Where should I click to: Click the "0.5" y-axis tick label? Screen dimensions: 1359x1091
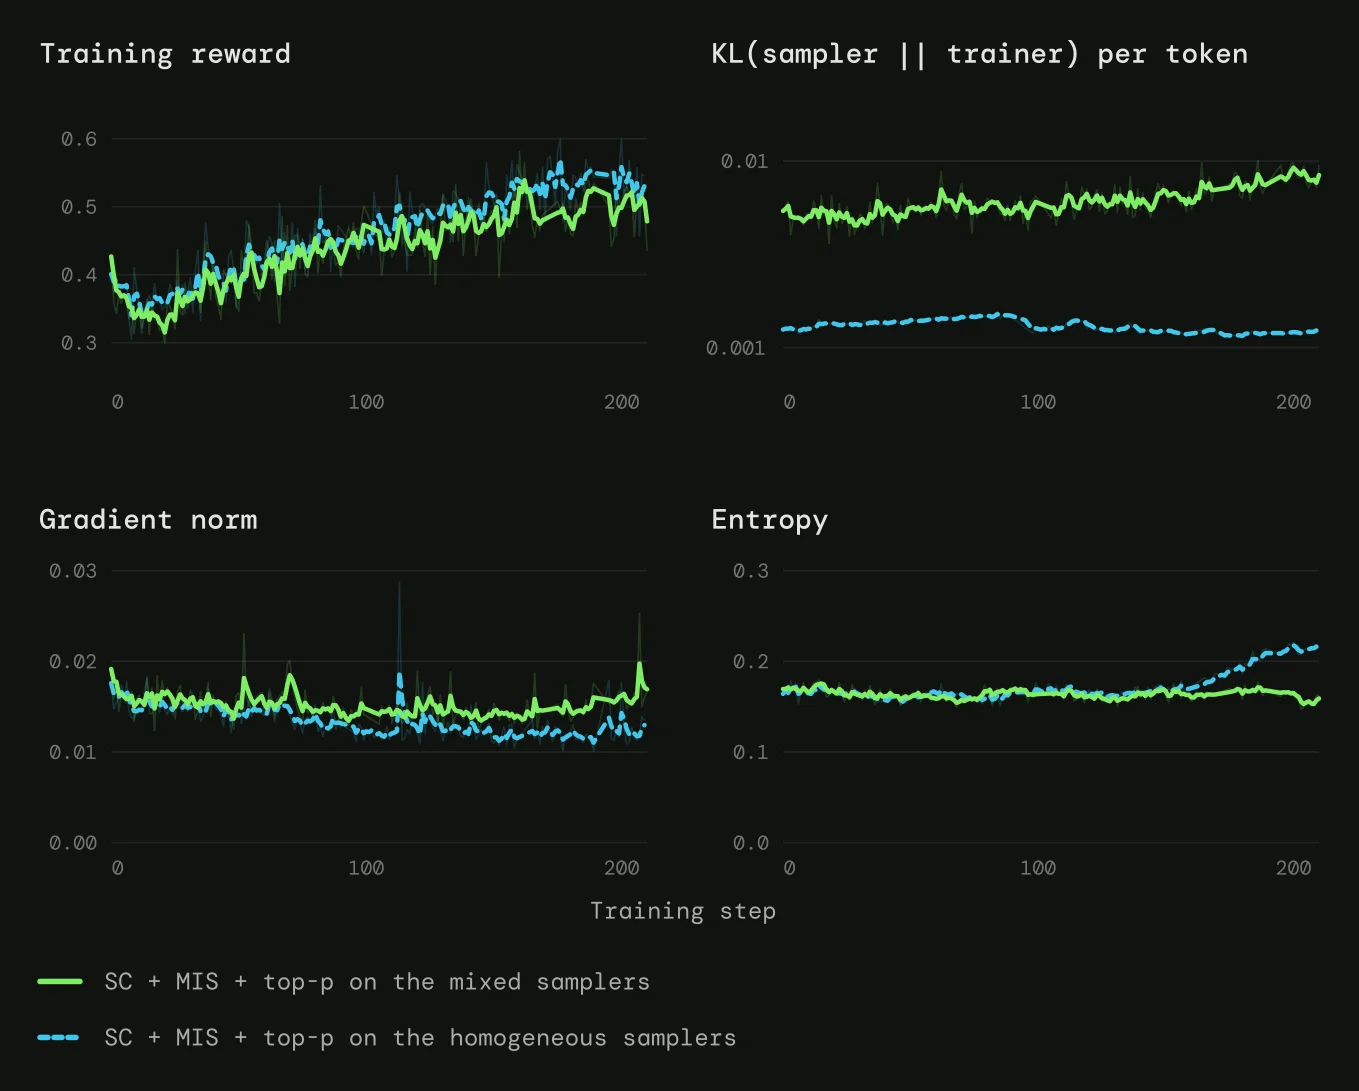click(x=79, y=207)
